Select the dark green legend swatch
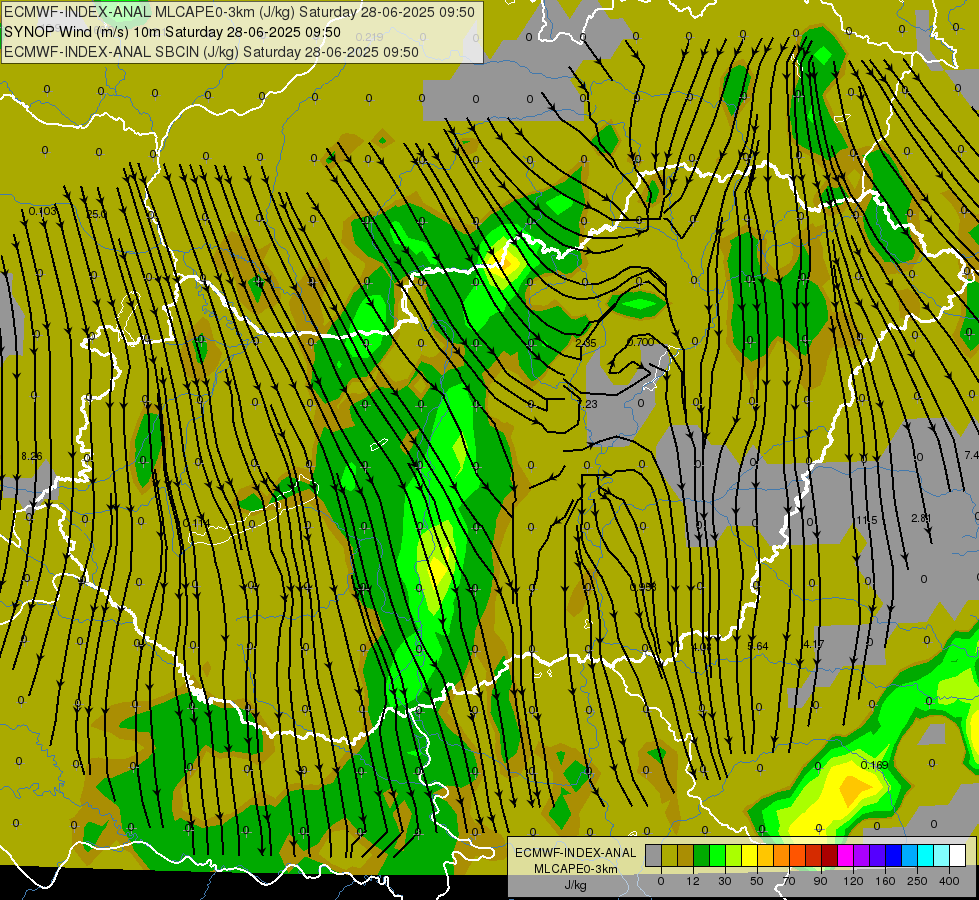This screenshot has width=979, height=900. pyautogui.click(x=701, y=856)
